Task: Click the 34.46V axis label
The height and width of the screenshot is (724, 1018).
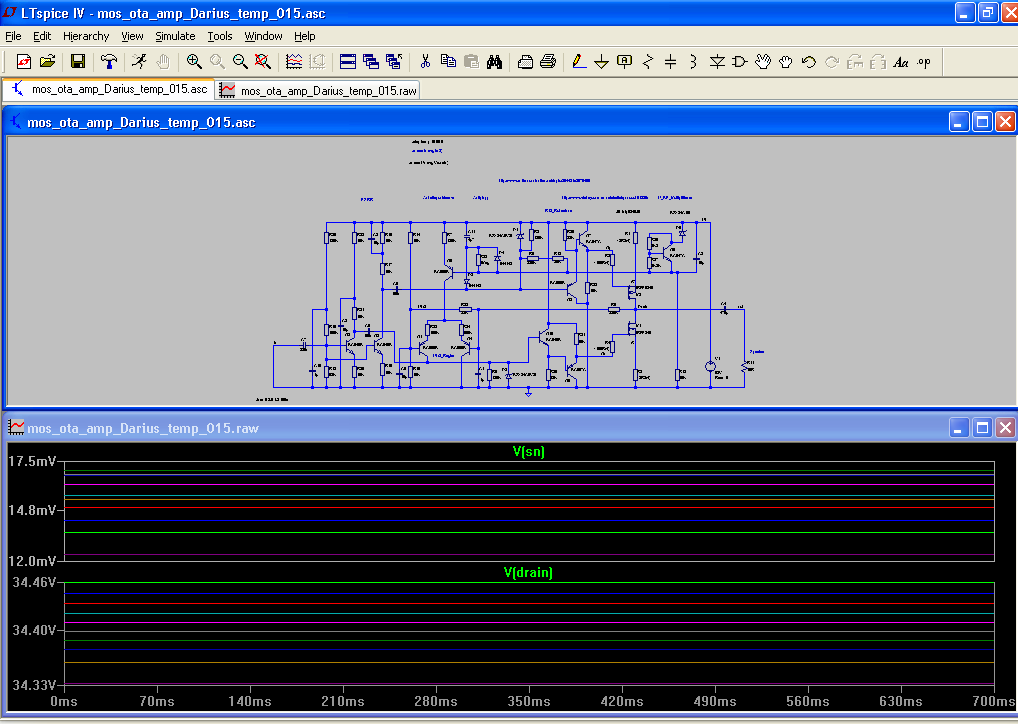Action: click(34, 582)
